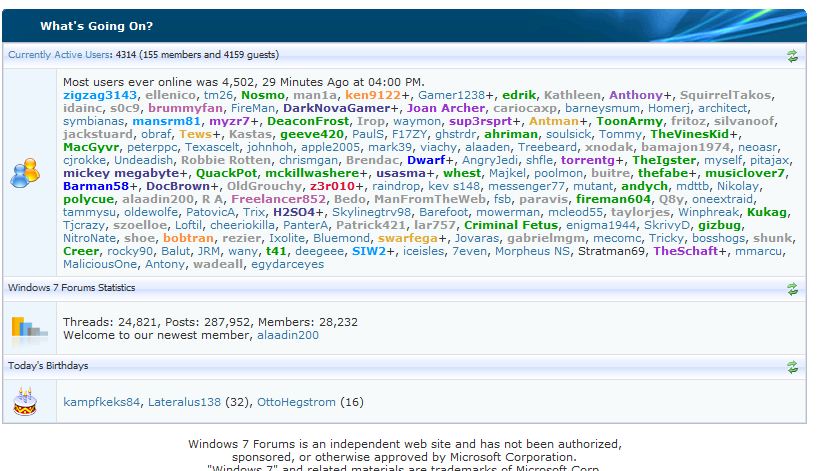832x471 pixels.
Task: Open Kukag's user profile
Action: pos(766,213)
